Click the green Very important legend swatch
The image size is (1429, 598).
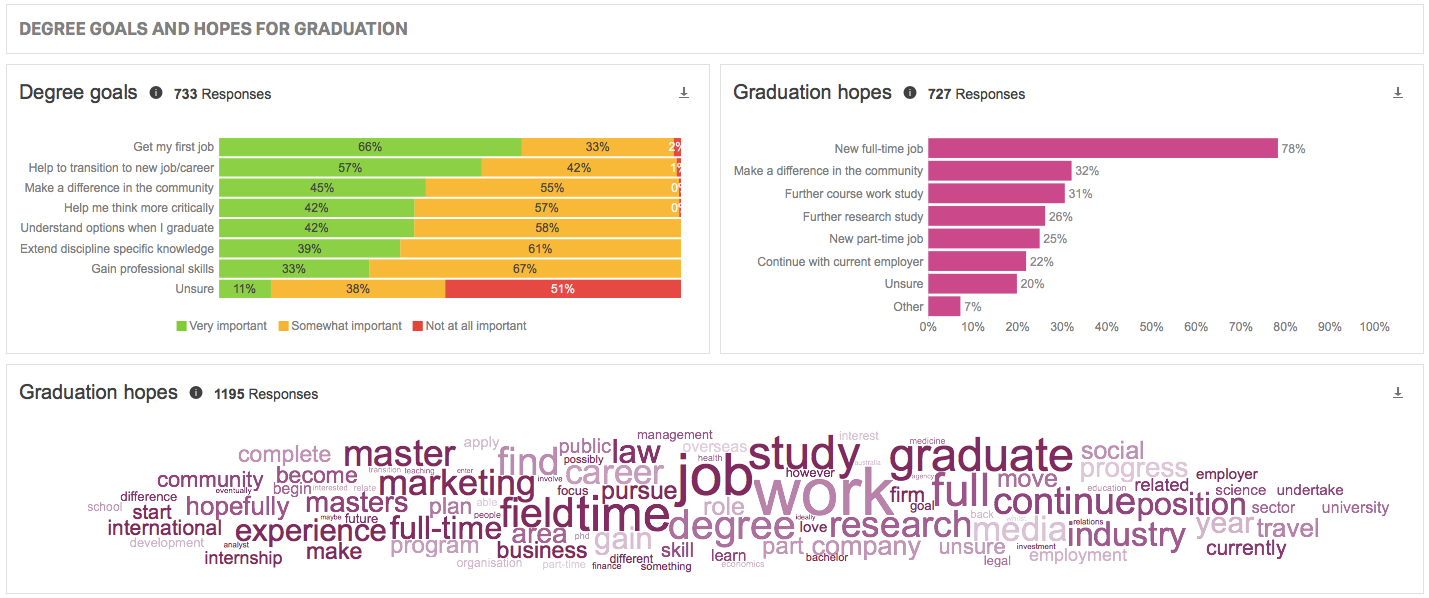[182, 326]
